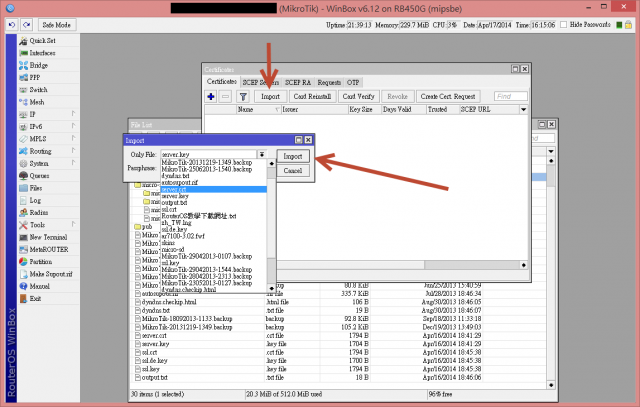Click the filter funnel icon in Certificates
The width and height of the screenshot is (640, 407).
click(x=243, y=96)
